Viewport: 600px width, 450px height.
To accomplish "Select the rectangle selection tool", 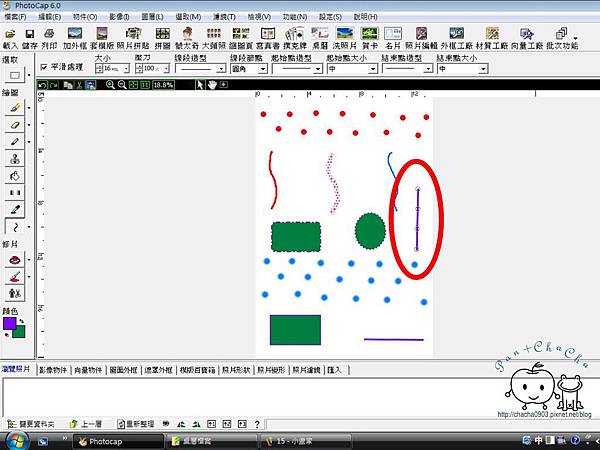I will pyautogui.click(x=15, y=75).
